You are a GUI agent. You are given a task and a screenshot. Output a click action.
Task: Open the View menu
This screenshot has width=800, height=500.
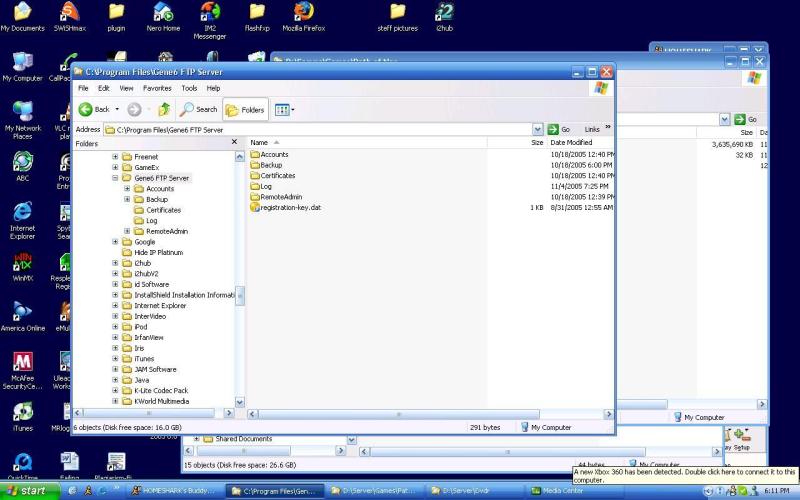pyautogui.click(x=126, y=88)
